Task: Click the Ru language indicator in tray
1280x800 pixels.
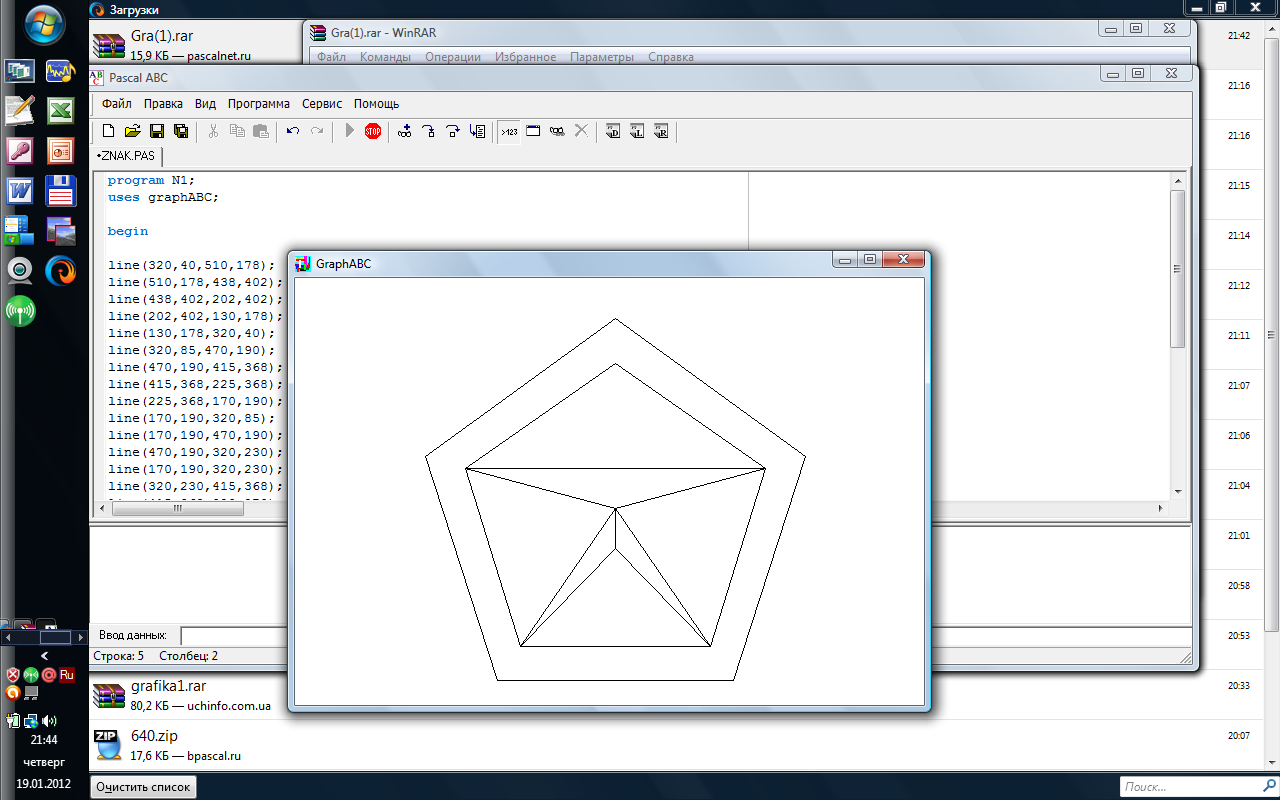Action: [x=67, y=675]
